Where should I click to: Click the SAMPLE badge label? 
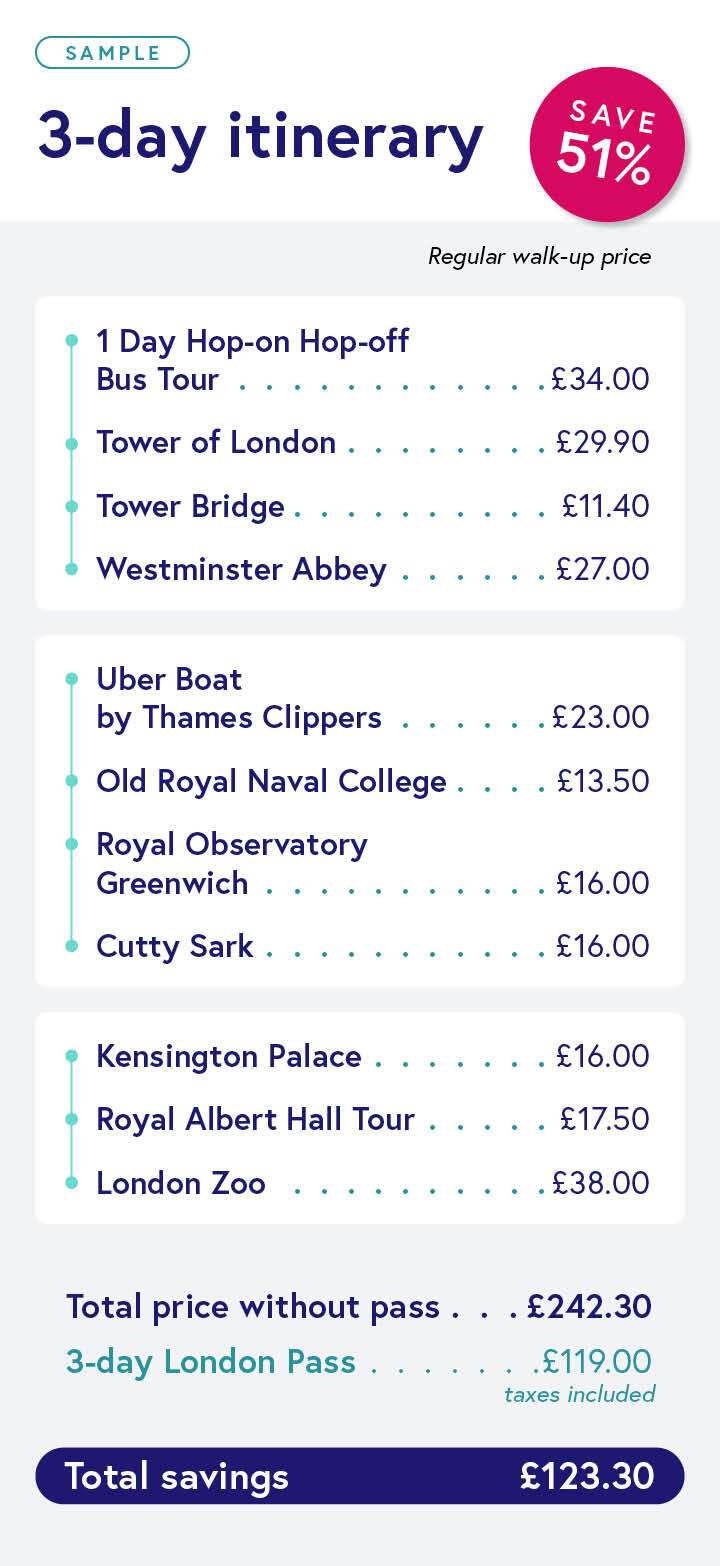(112, 52)
